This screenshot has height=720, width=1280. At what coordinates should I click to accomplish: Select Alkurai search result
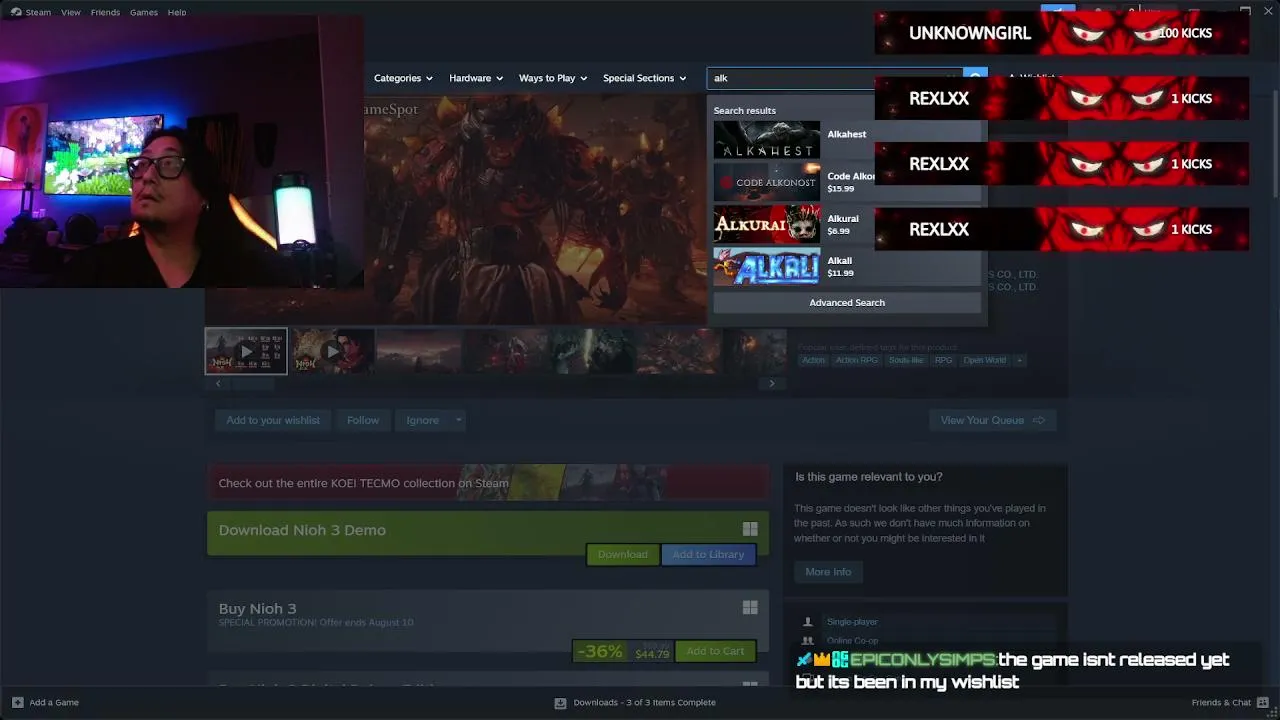[x=847, y=224]
